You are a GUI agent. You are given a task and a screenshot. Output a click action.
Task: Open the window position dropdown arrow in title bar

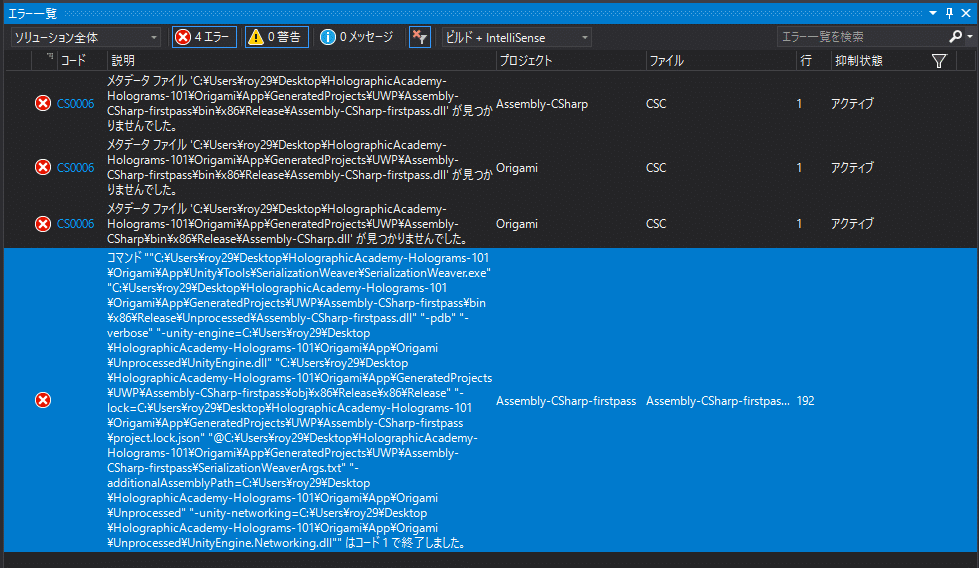[933, 13]
